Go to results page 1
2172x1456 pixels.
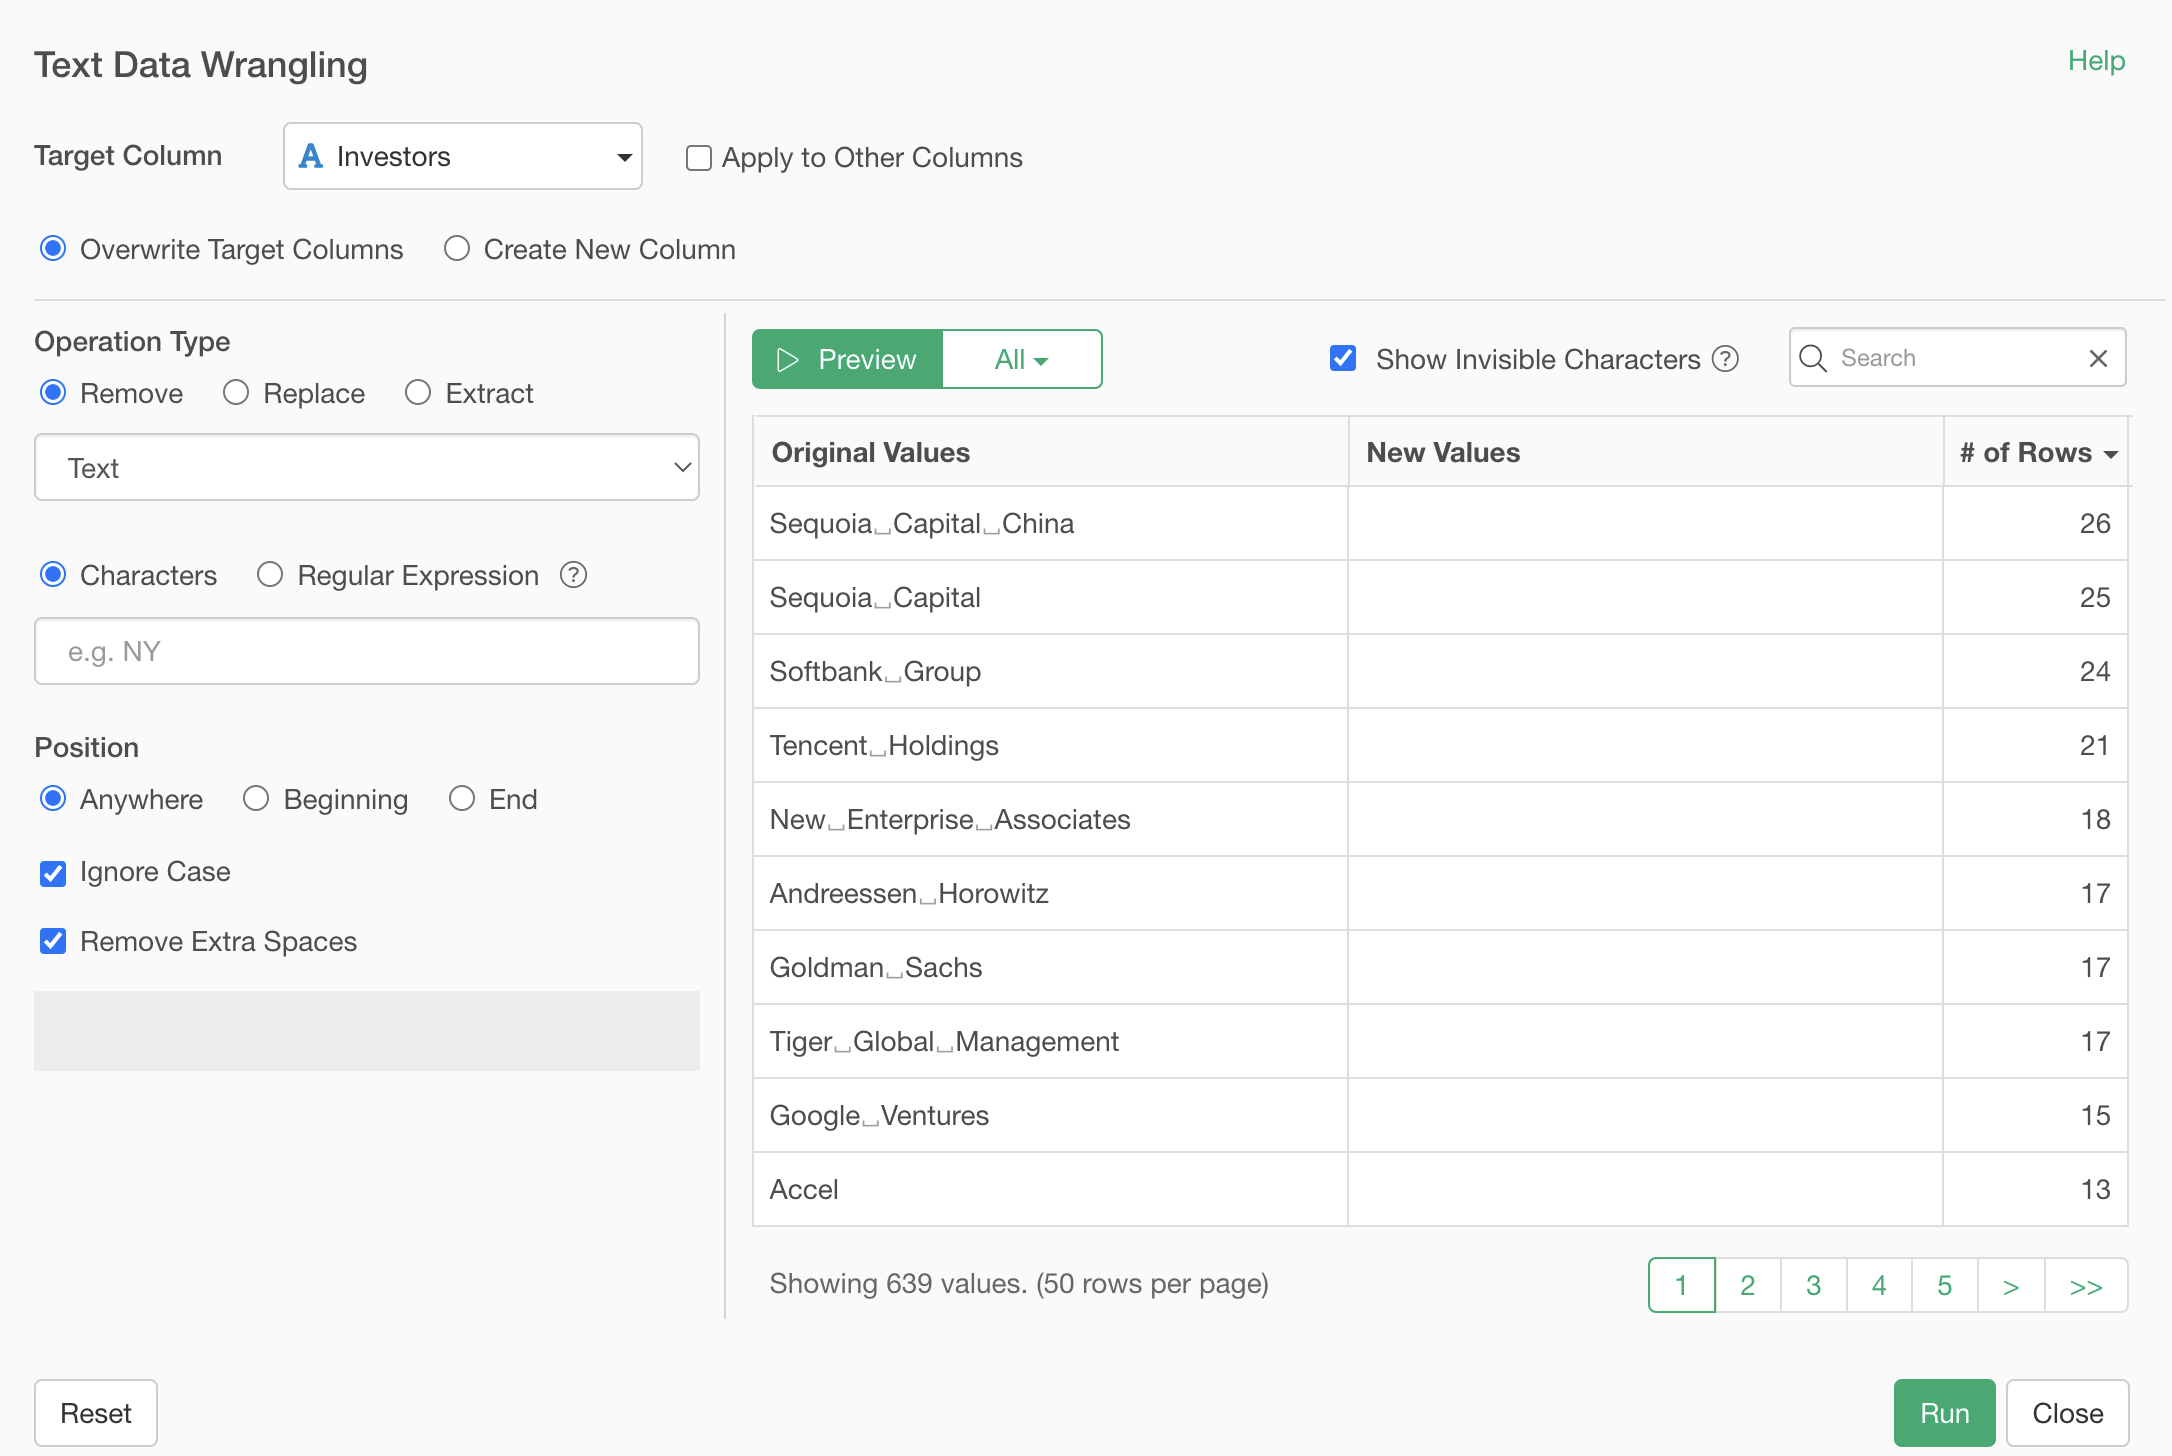1682,1285
